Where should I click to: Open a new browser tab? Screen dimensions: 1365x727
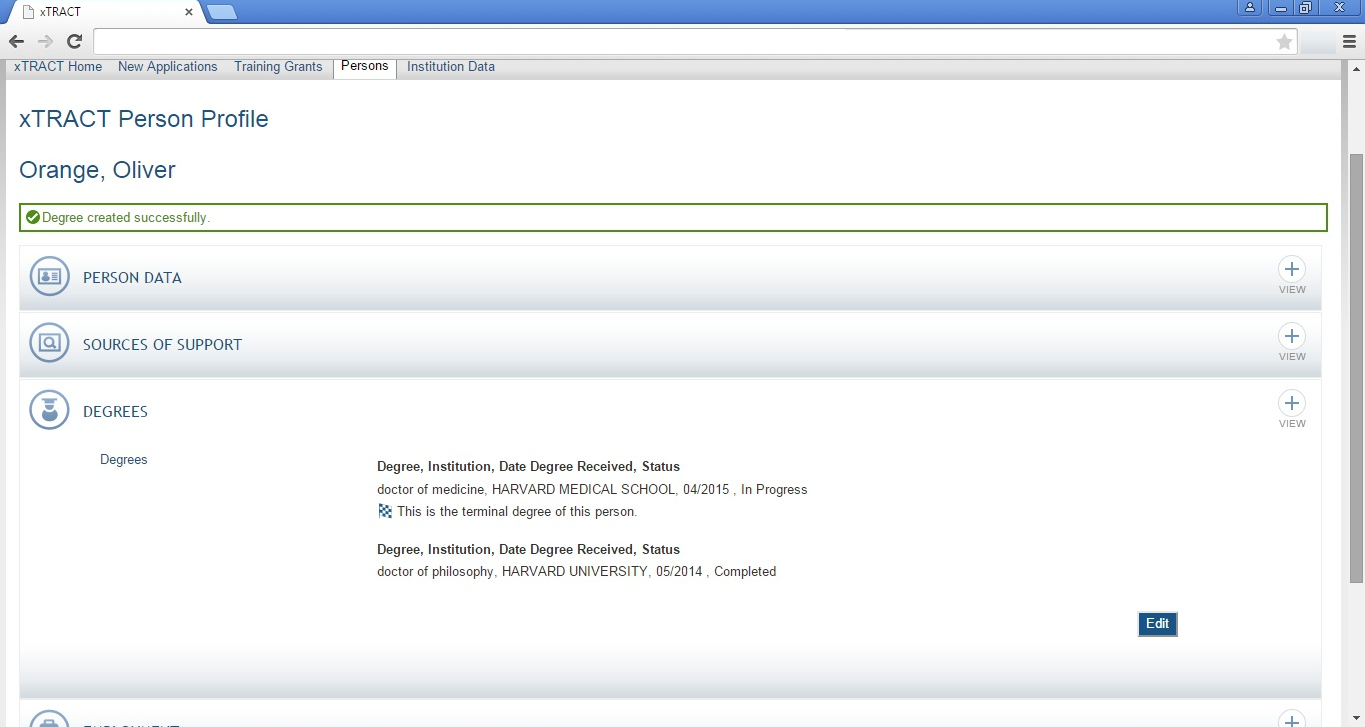click(x=222, y=12)
